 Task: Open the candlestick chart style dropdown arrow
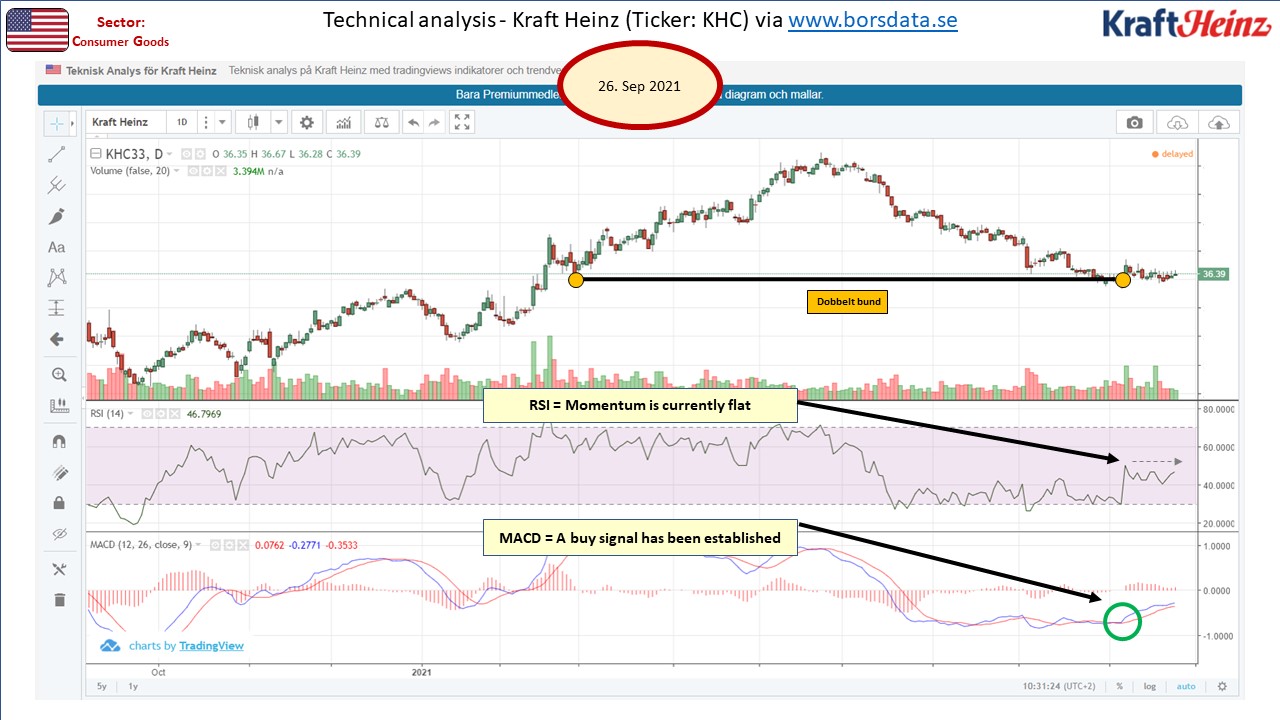point(277,122)
